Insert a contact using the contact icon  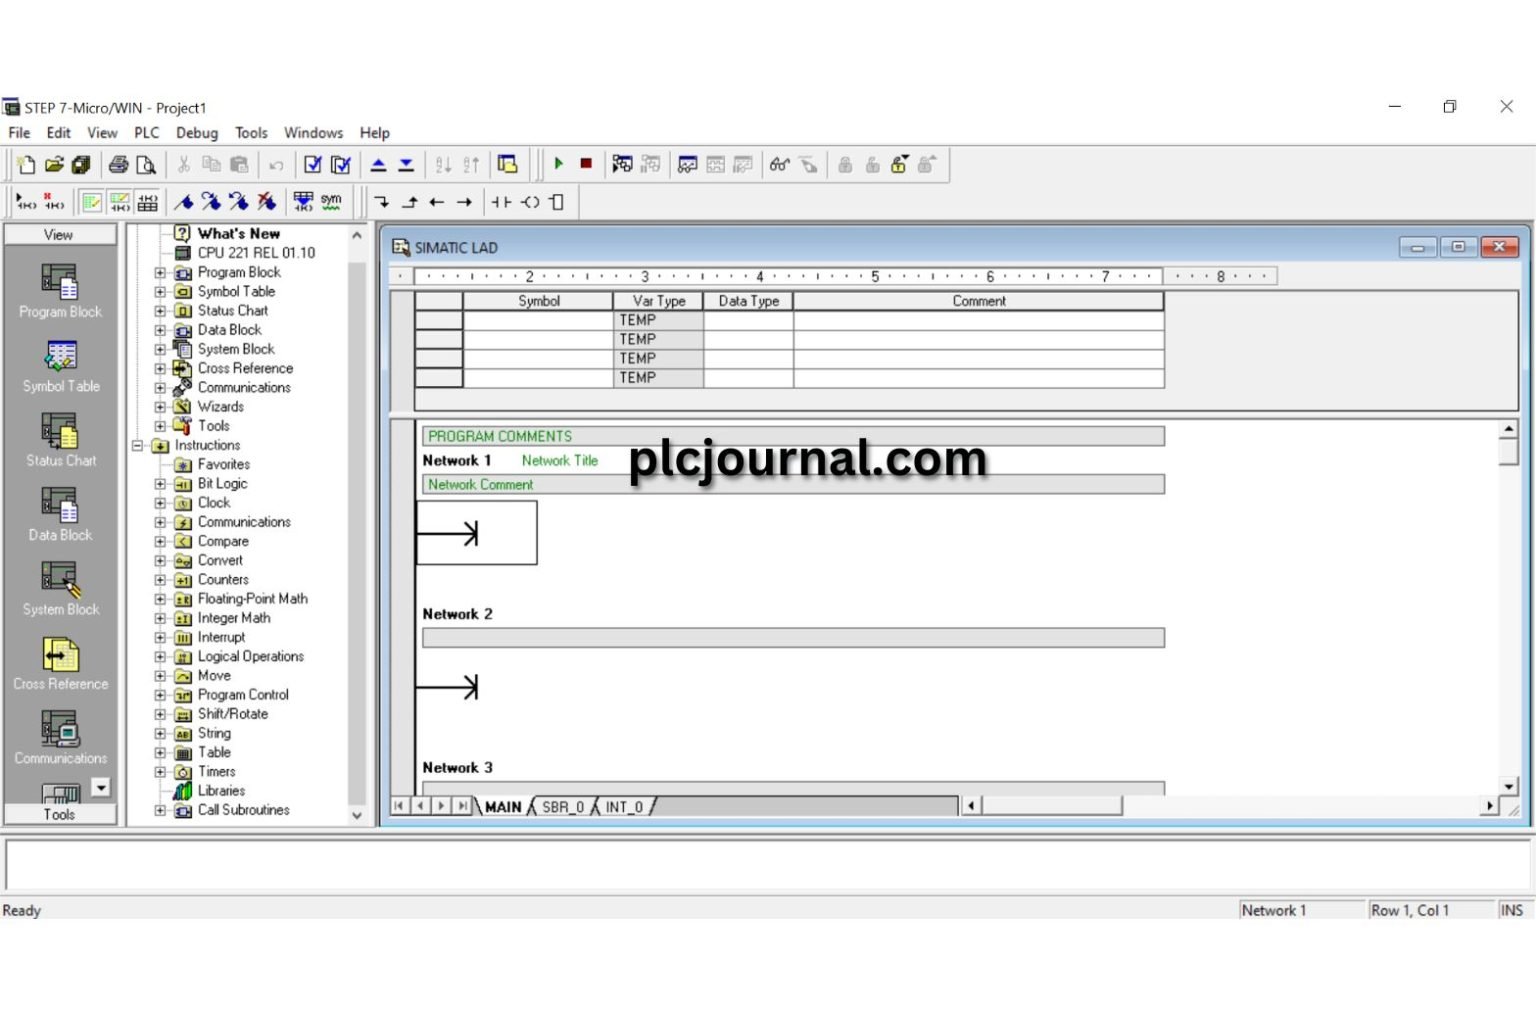coord(501,202)
